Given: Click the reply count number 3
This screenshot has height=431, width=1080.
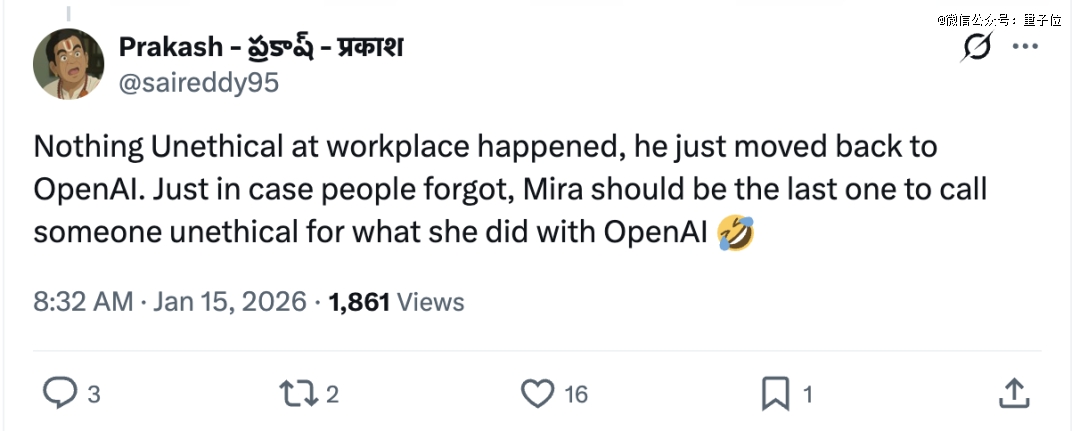Looking at the screenshot, I should click(94, 395).
